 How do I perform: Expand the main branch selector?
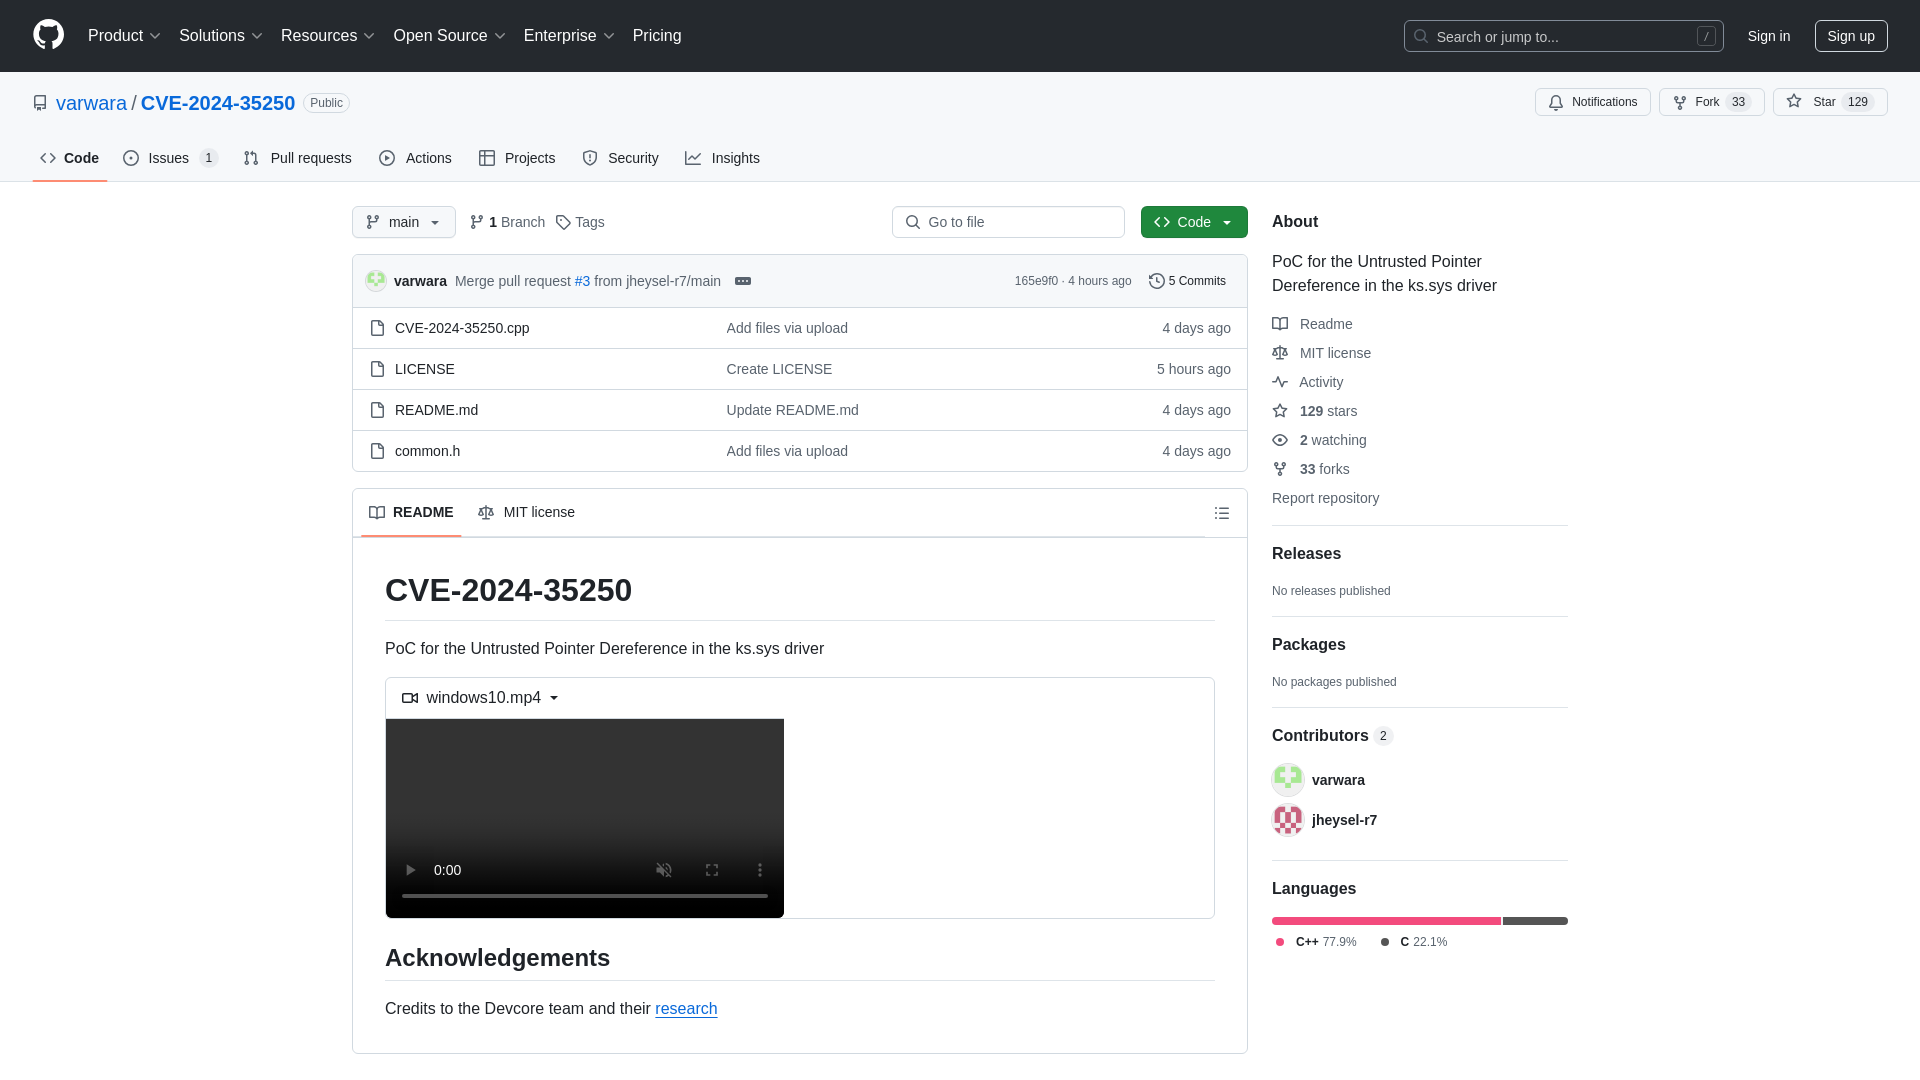coord(404,222)
